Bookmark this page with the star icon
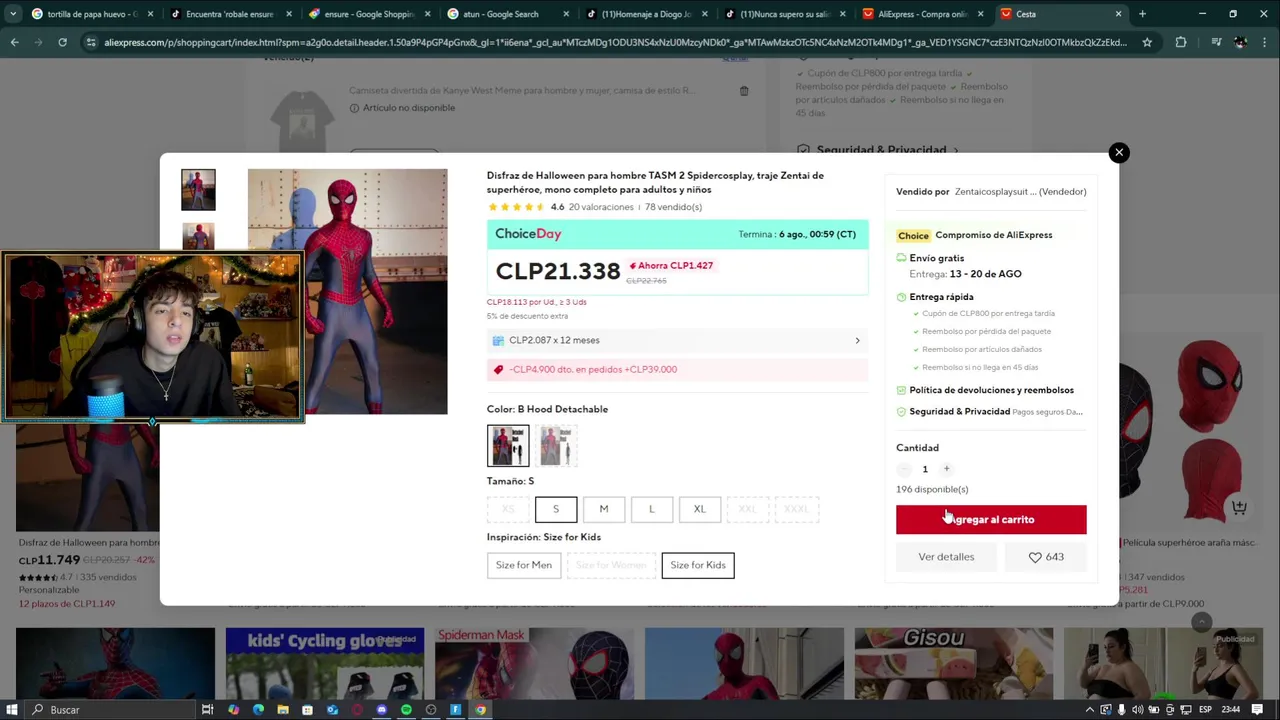The image size is (1280, 720). point(1147,42)
